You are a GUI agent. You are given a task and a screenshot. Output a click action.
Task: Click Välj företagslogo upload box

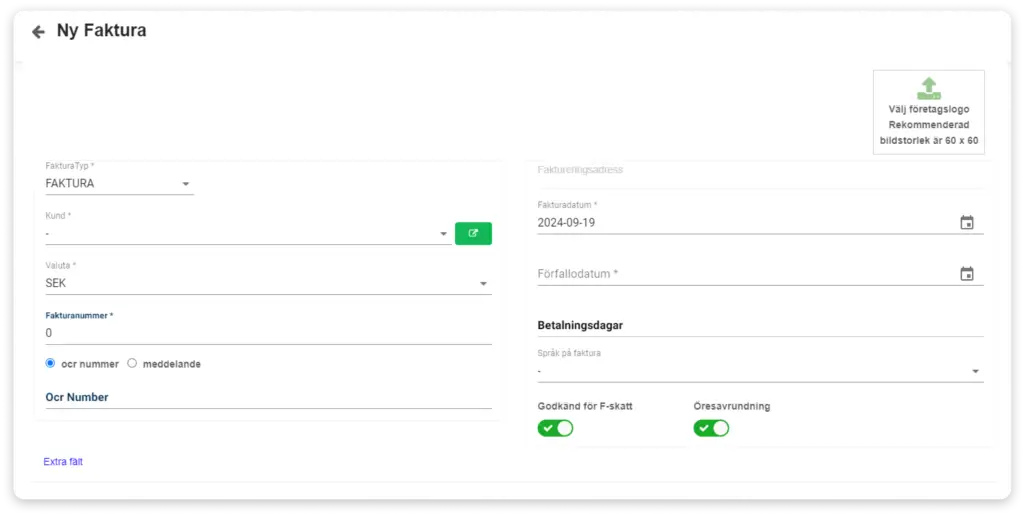point(929,112)
